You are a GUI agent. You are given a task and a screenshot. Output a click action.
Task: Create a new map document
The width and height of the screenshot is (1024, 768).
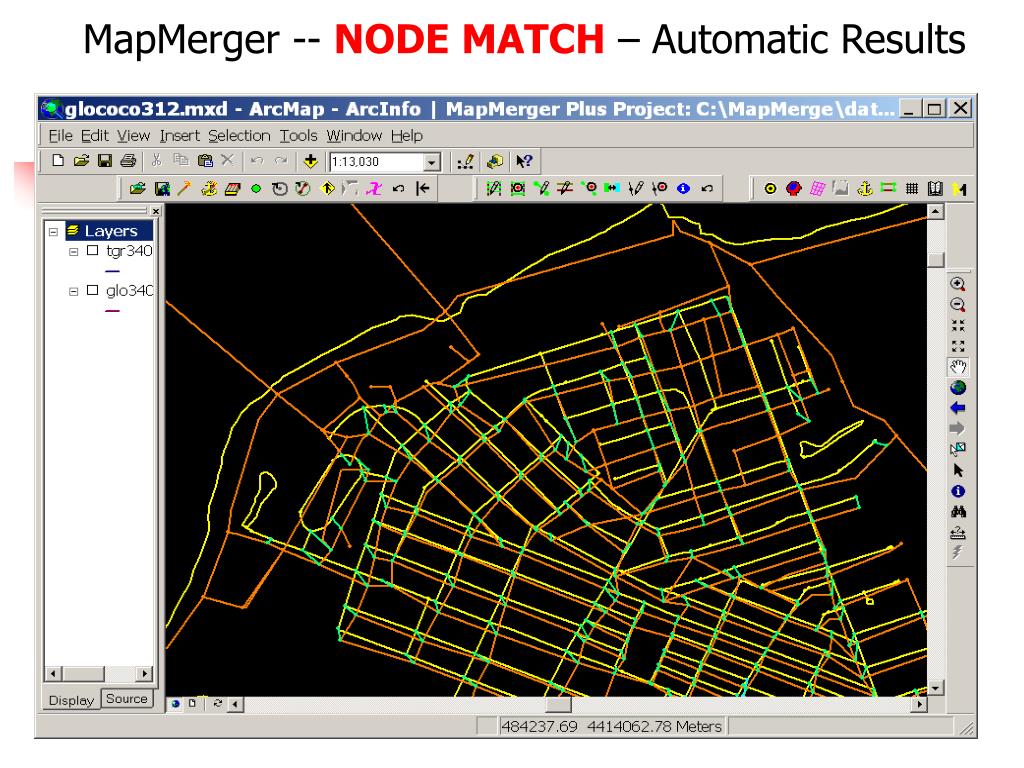click(58, 161)
